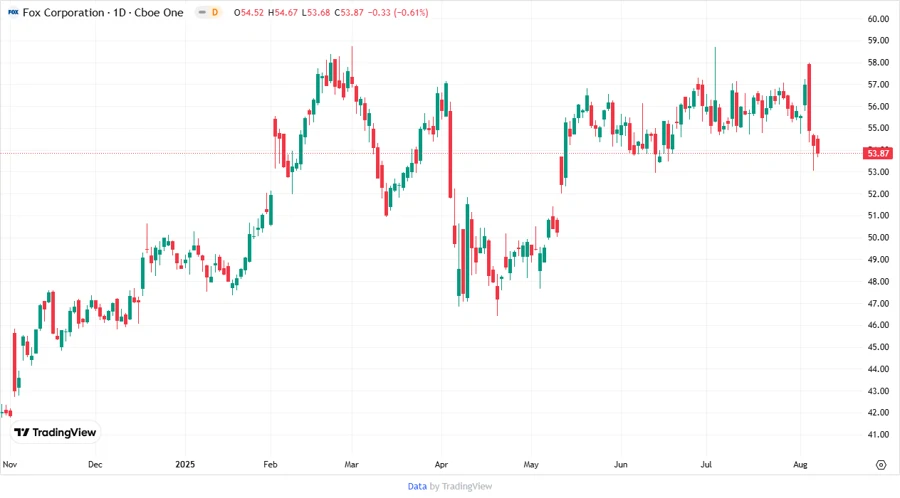Screen dimensions: 900x498
Task: Click the May label on time axis
Action: [x=531, y=464]
